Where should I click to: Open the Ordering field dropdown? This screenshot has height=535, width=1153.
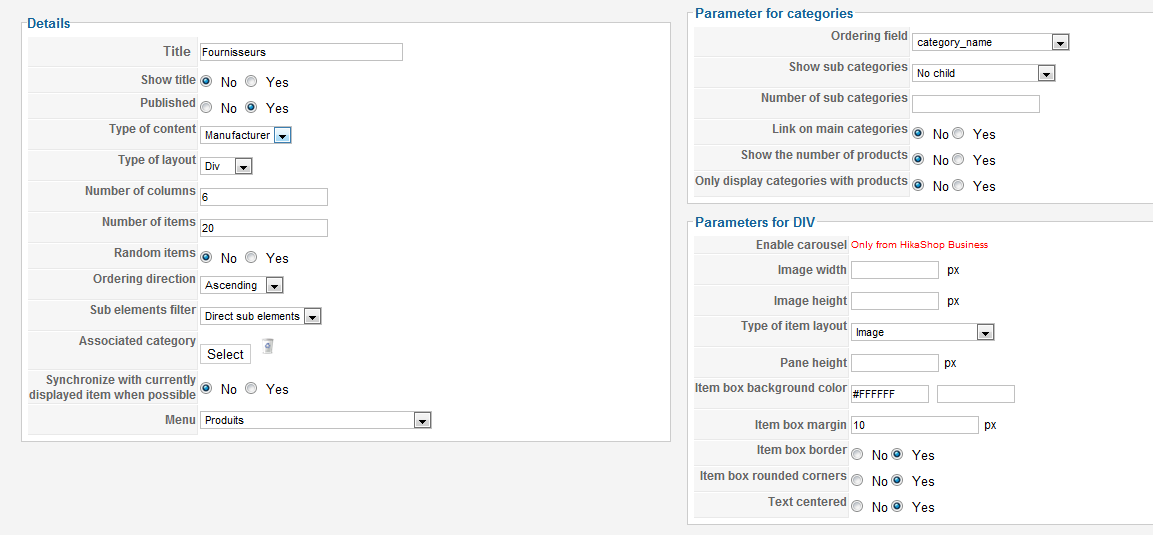click(x=990, y=43)
